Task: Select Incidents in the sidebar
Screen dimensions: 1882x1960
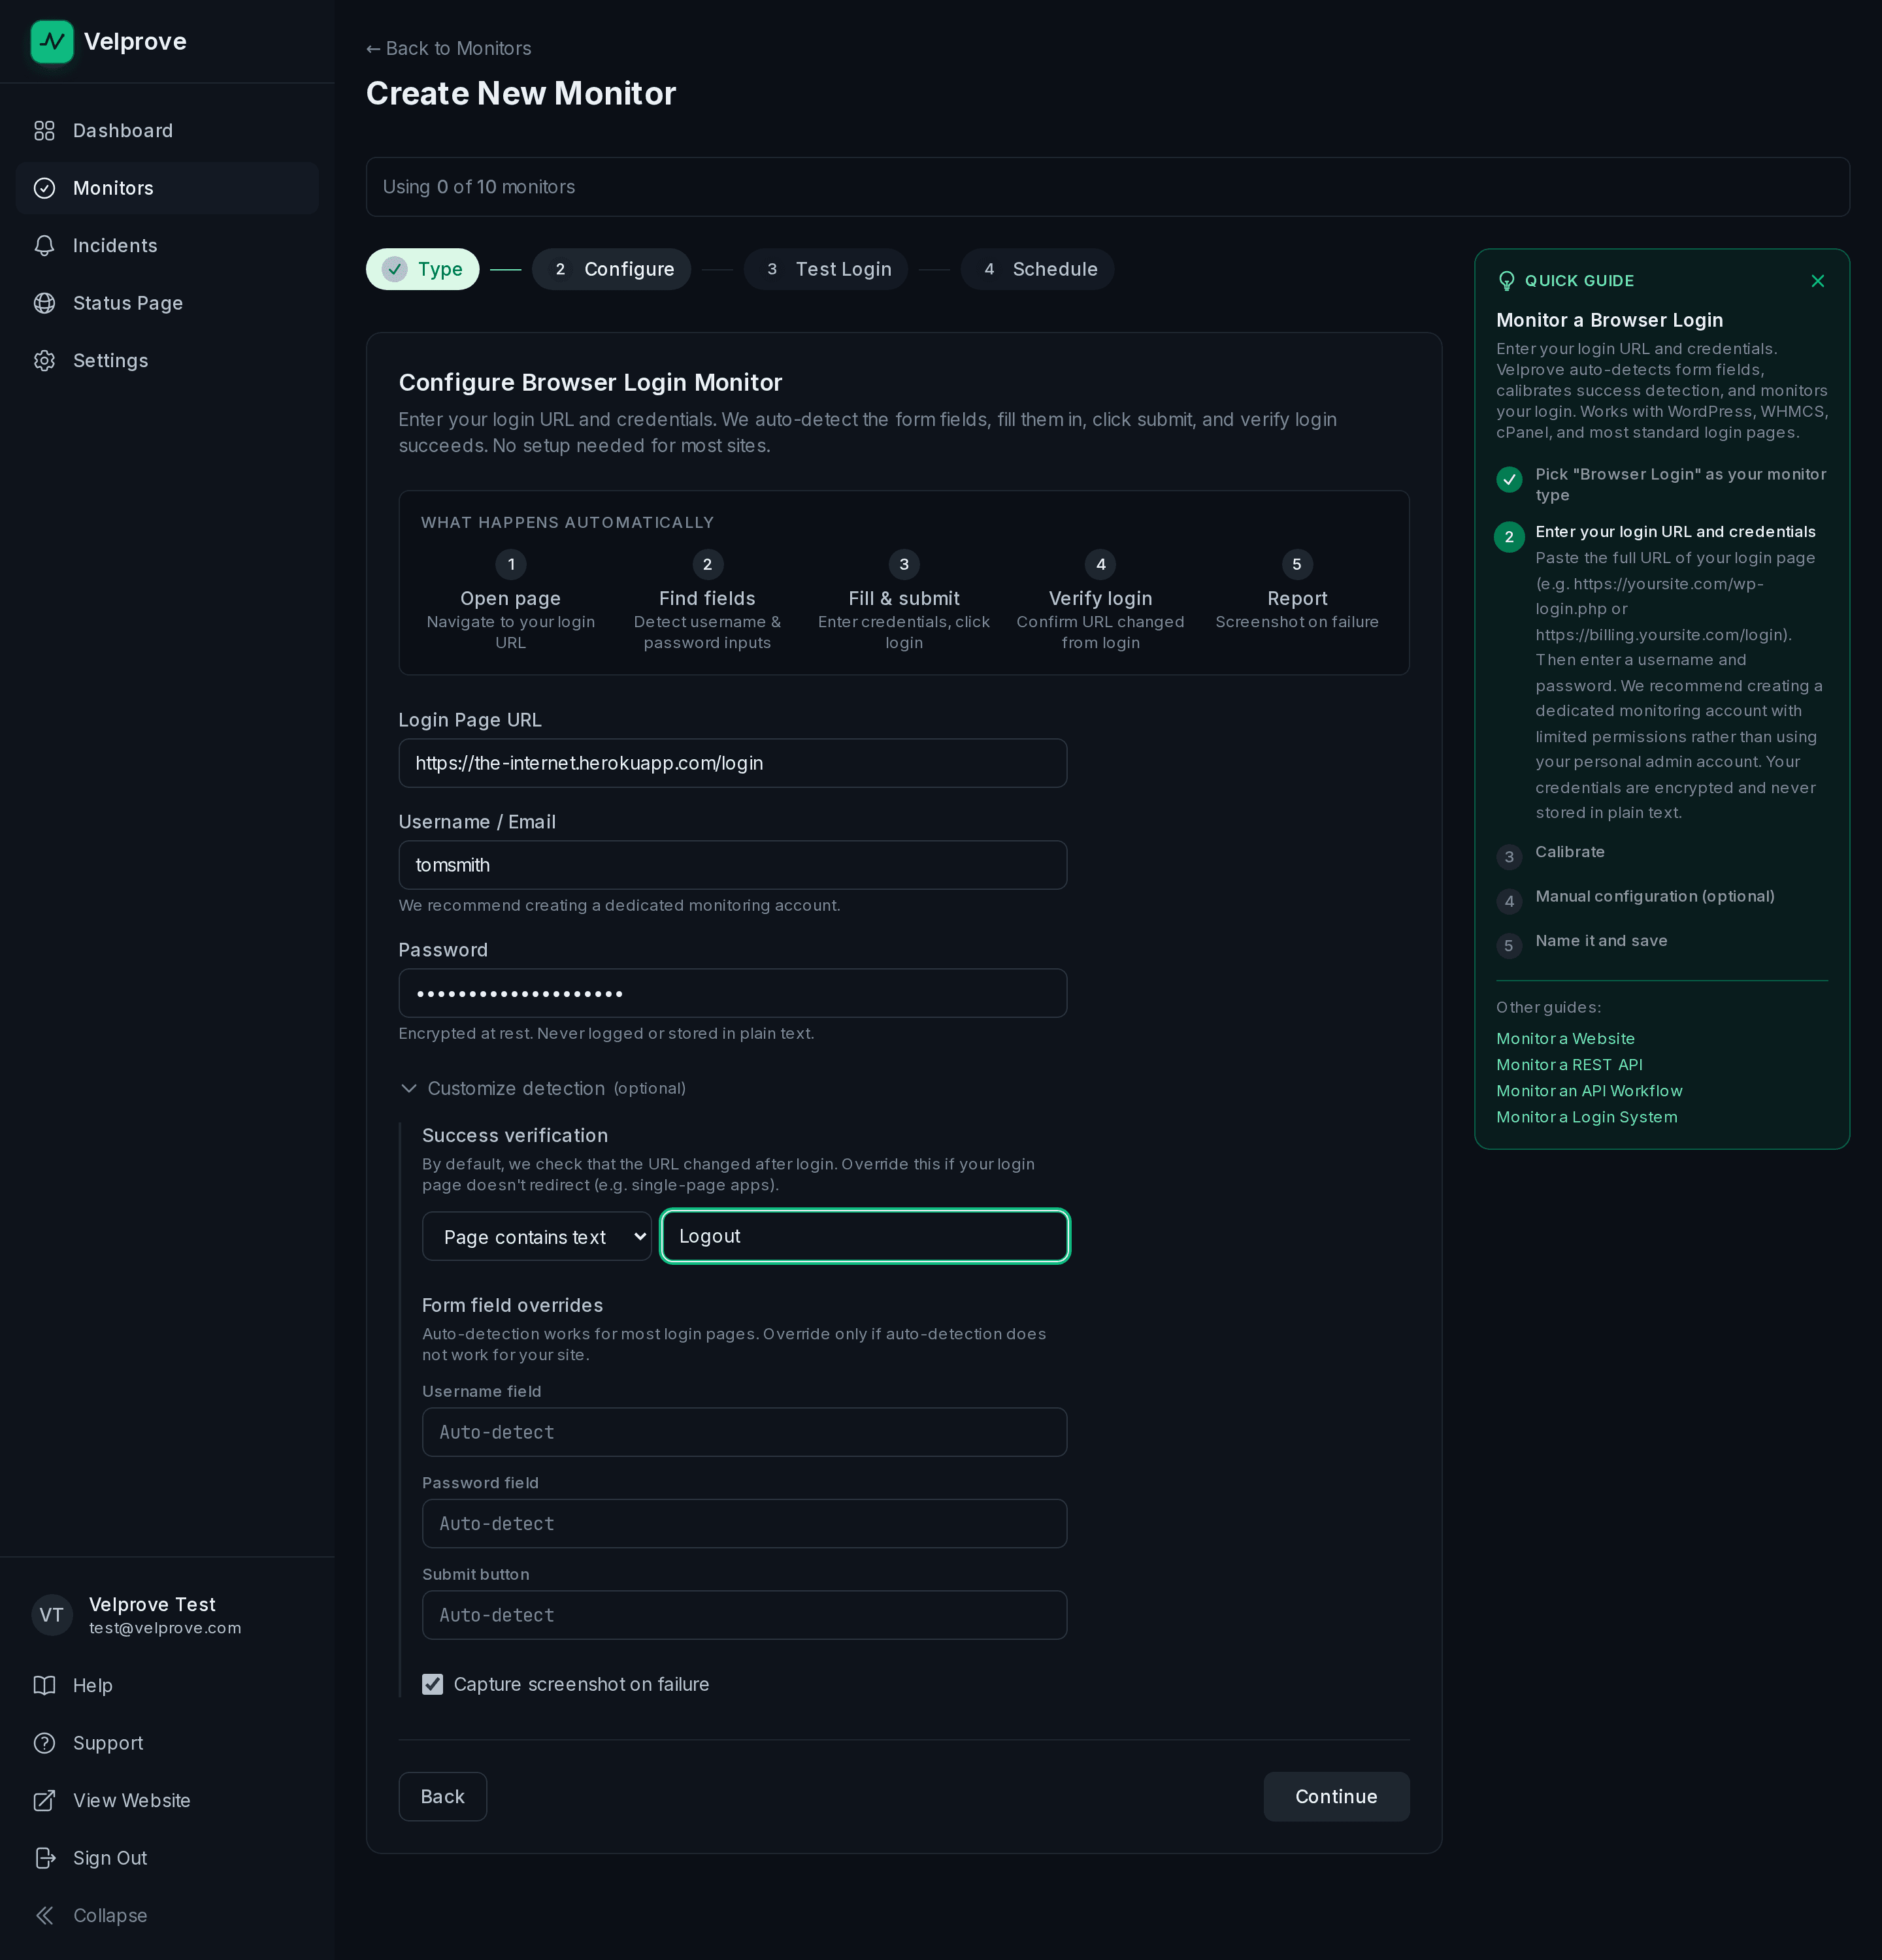Action: pos(167,246)
